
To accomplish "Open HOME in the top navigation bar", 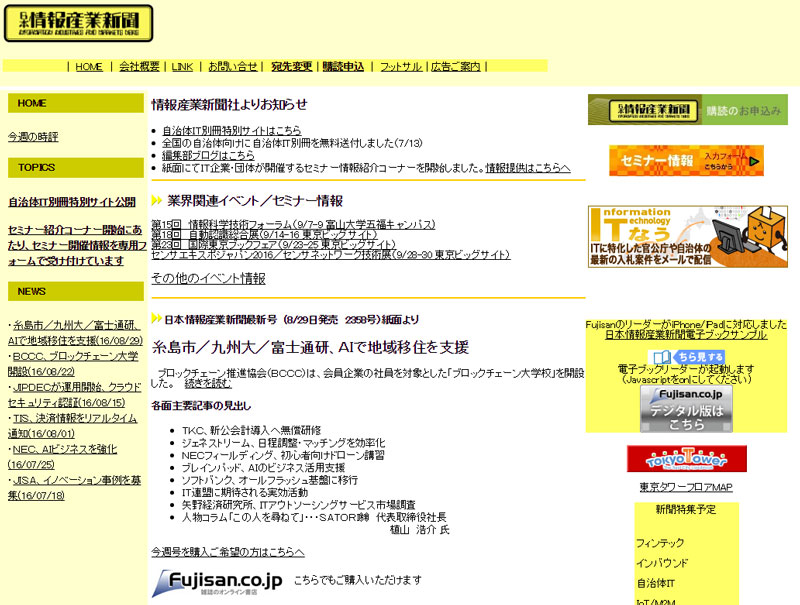I will (x=89, y=66).
